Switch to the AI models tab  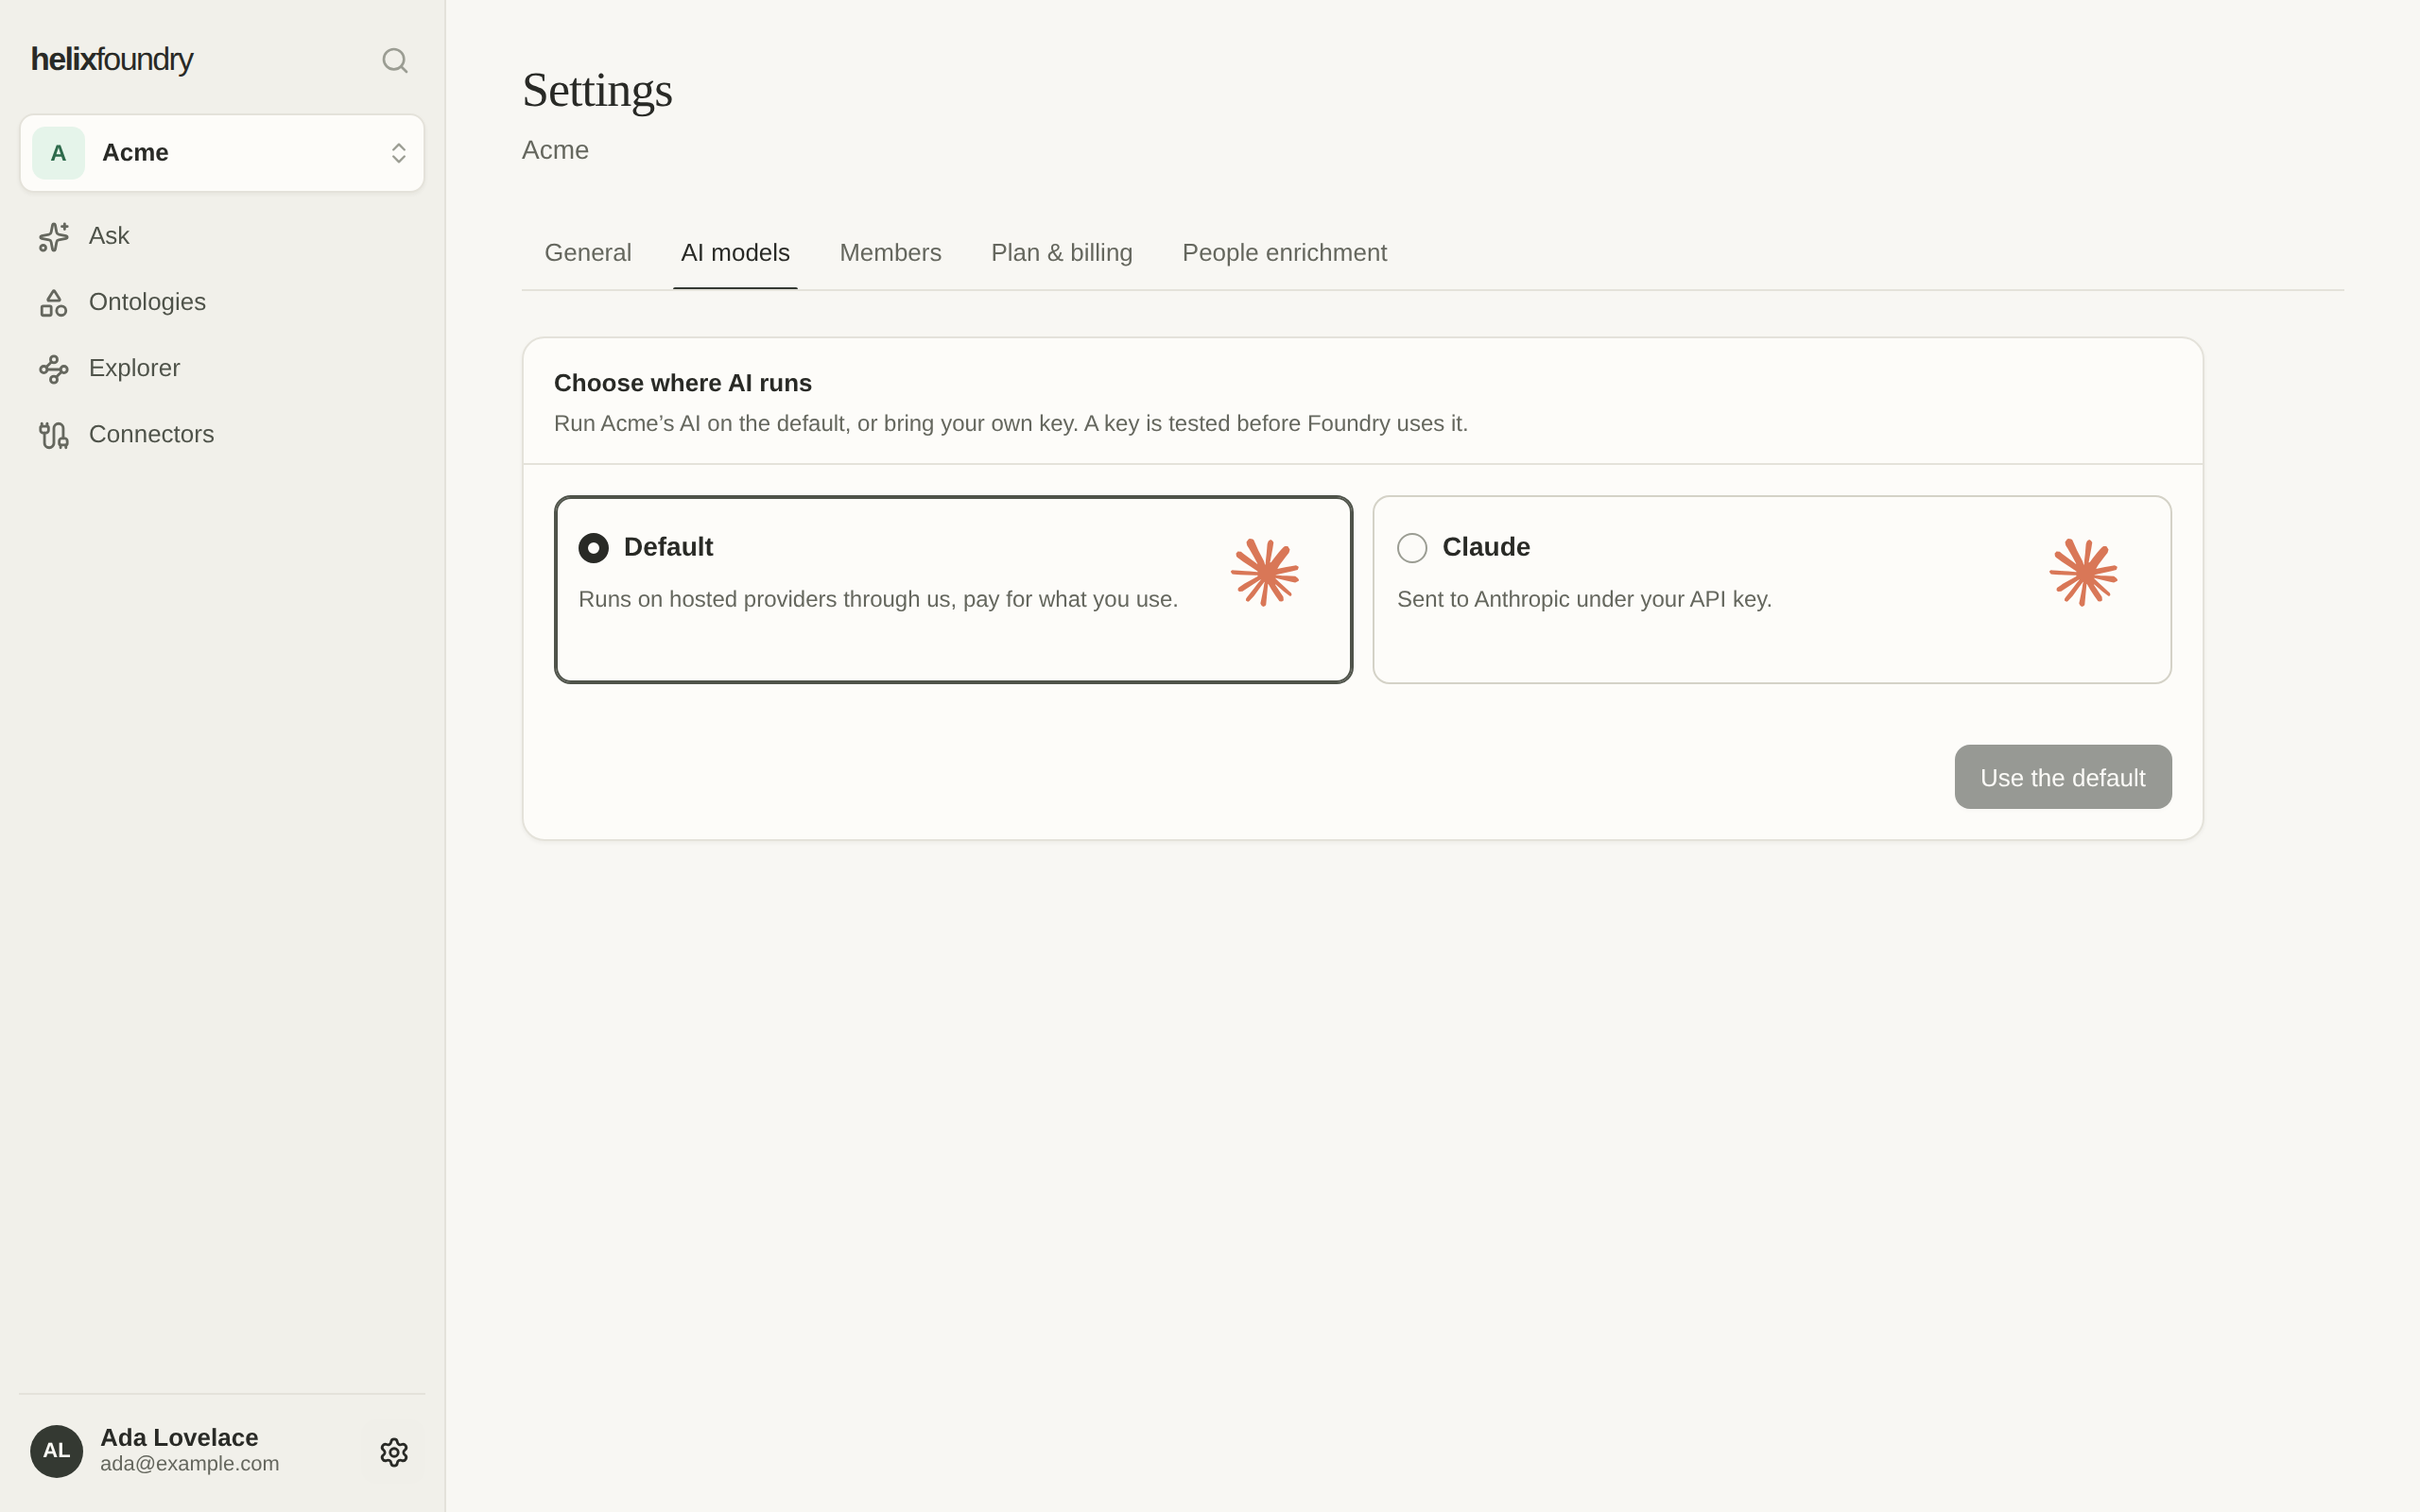pos(735,253)
